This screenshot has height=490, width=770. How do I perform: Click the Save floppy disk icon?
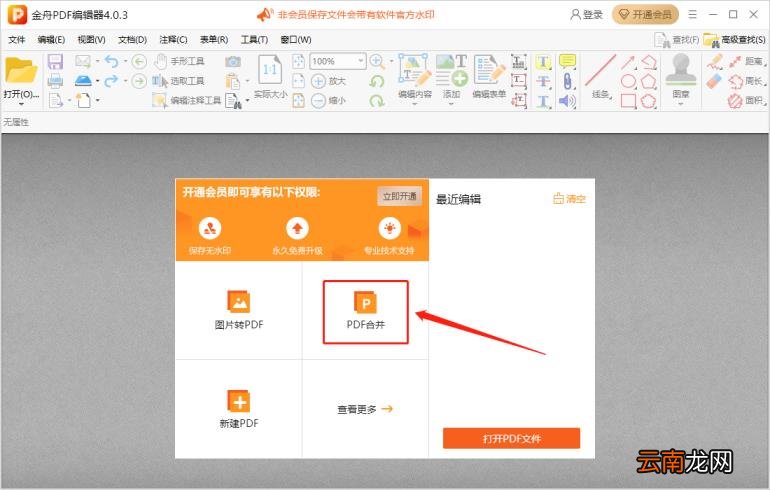pyautogui.click(x=55, y=62)
